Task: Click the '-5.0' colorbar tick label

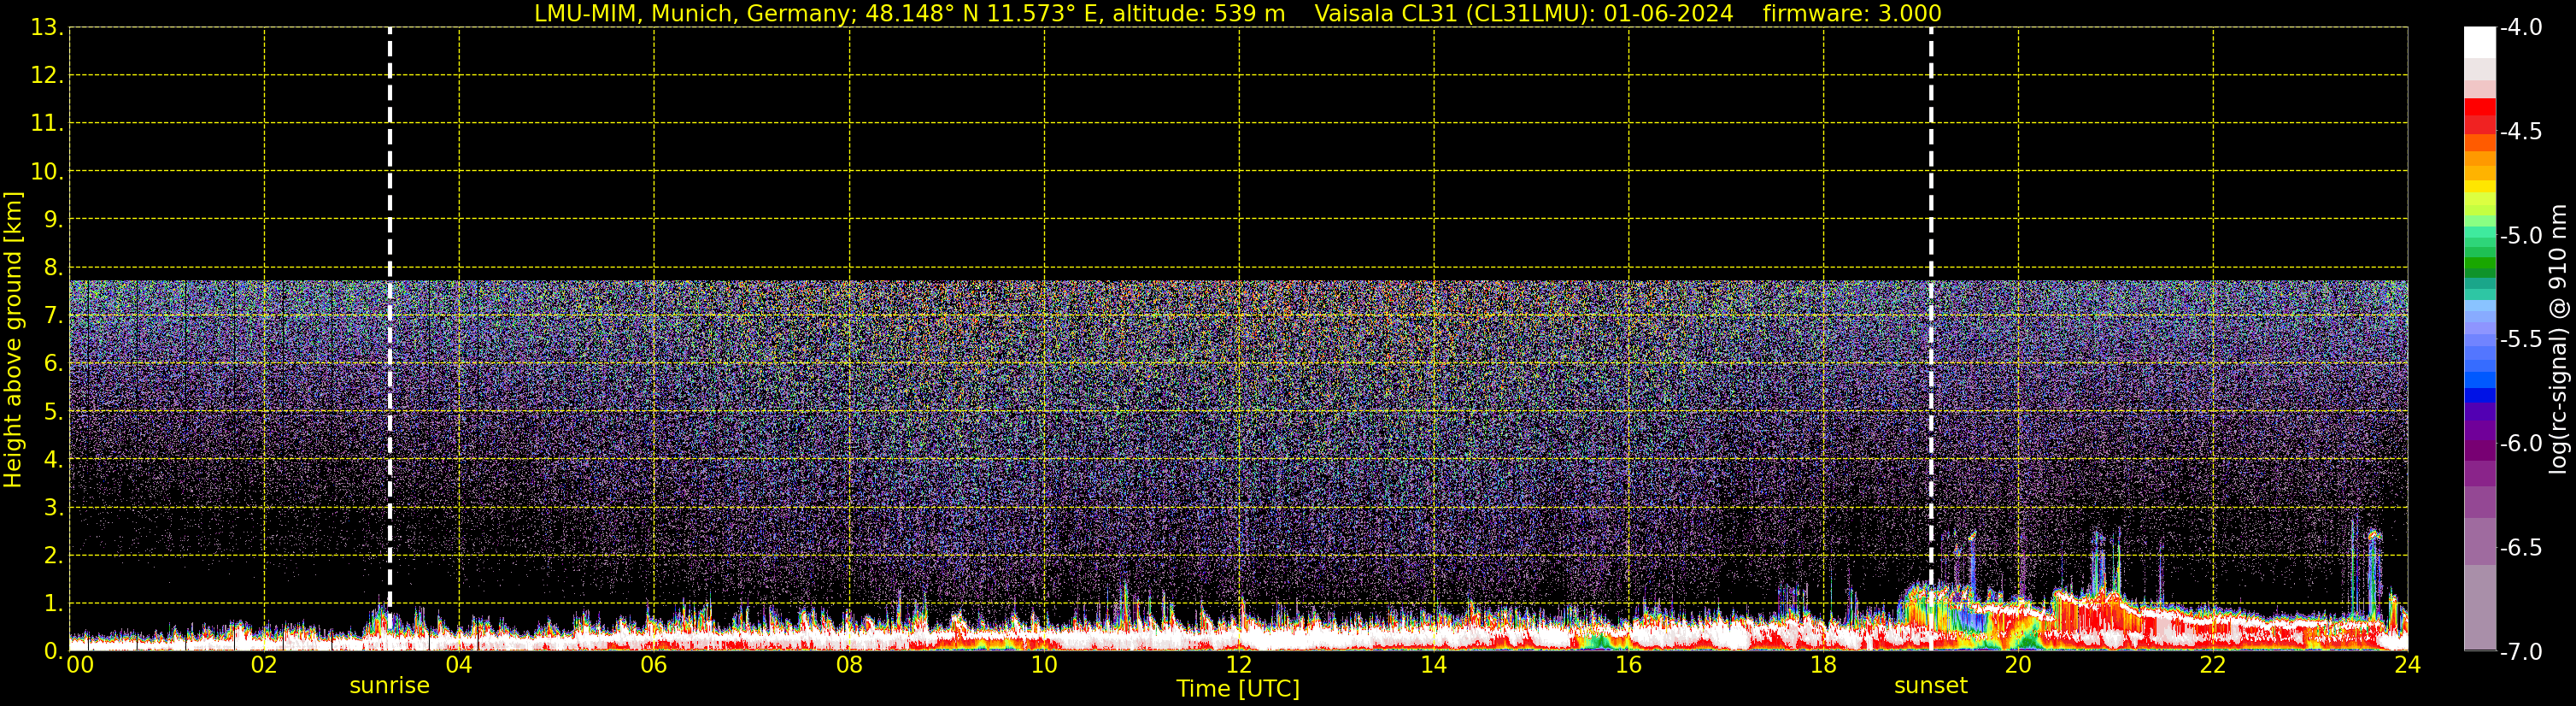Action: coord(2521,236)
